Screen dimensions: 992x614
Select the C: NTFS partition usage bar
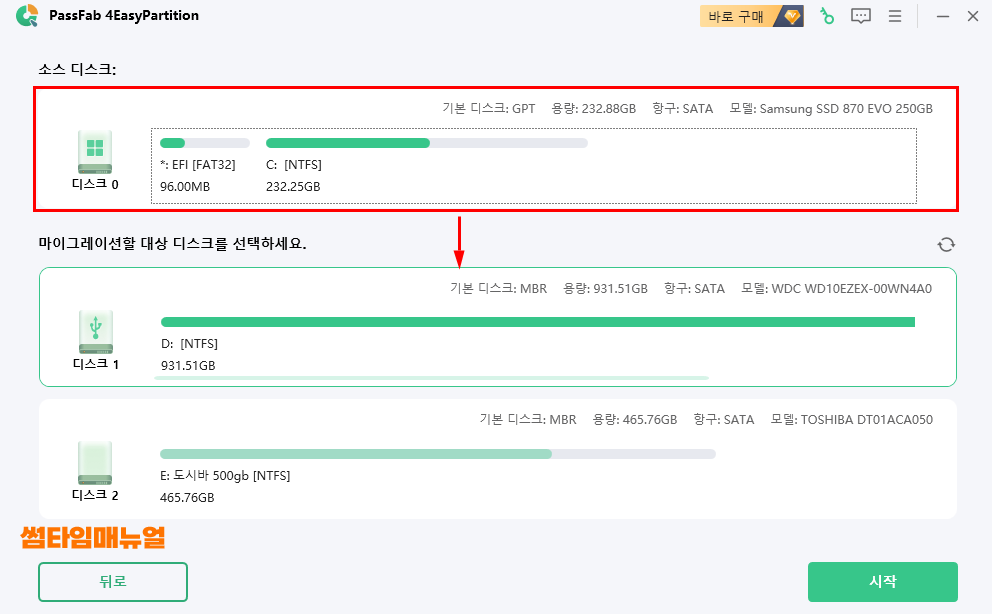point(427,143)
